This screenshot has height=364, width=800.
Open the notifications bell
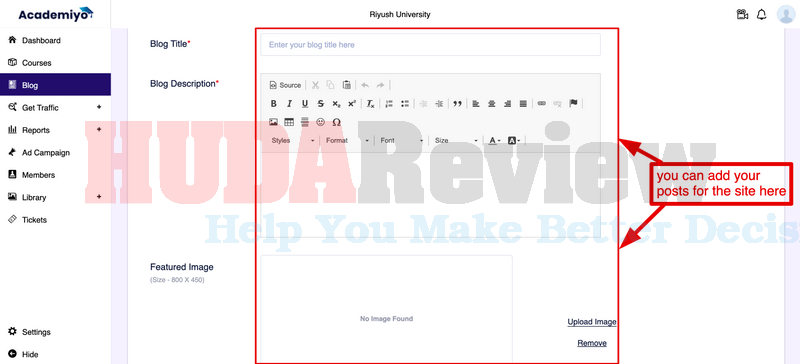pos(762,14)
